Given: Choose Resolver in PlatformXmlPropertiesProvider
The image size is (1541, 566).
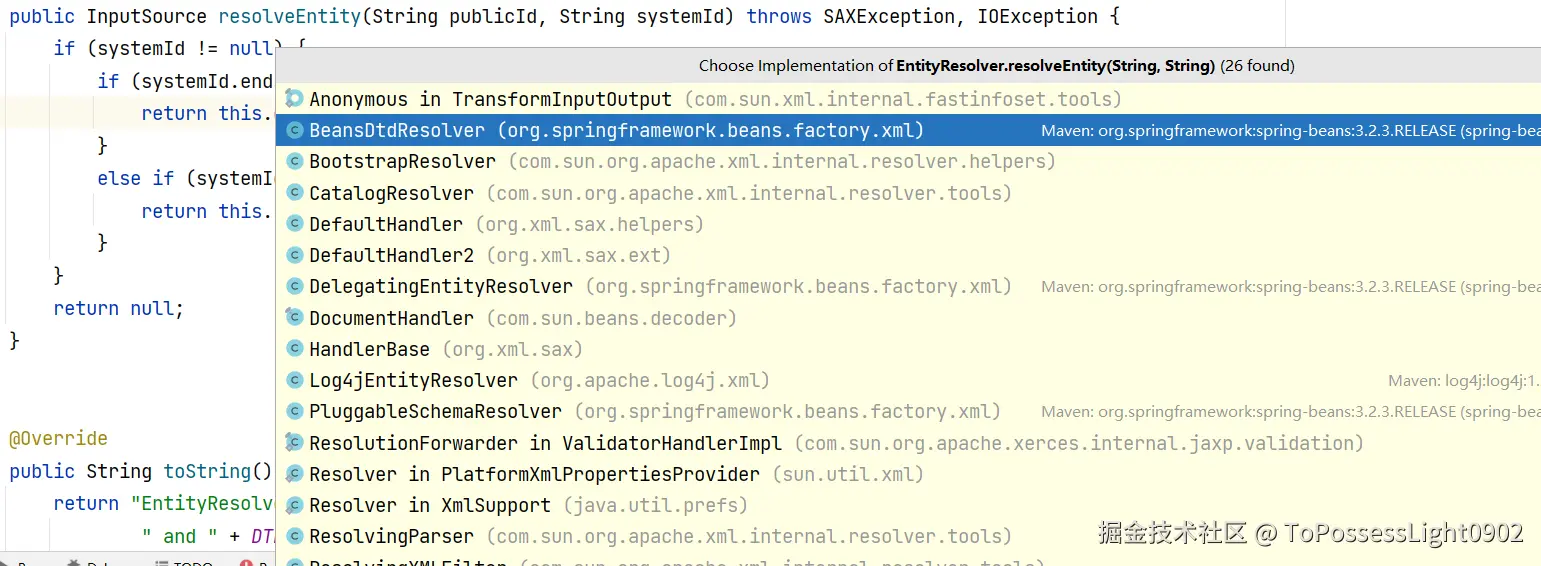Looking at the screenshot, I should (x=534, y=474).
